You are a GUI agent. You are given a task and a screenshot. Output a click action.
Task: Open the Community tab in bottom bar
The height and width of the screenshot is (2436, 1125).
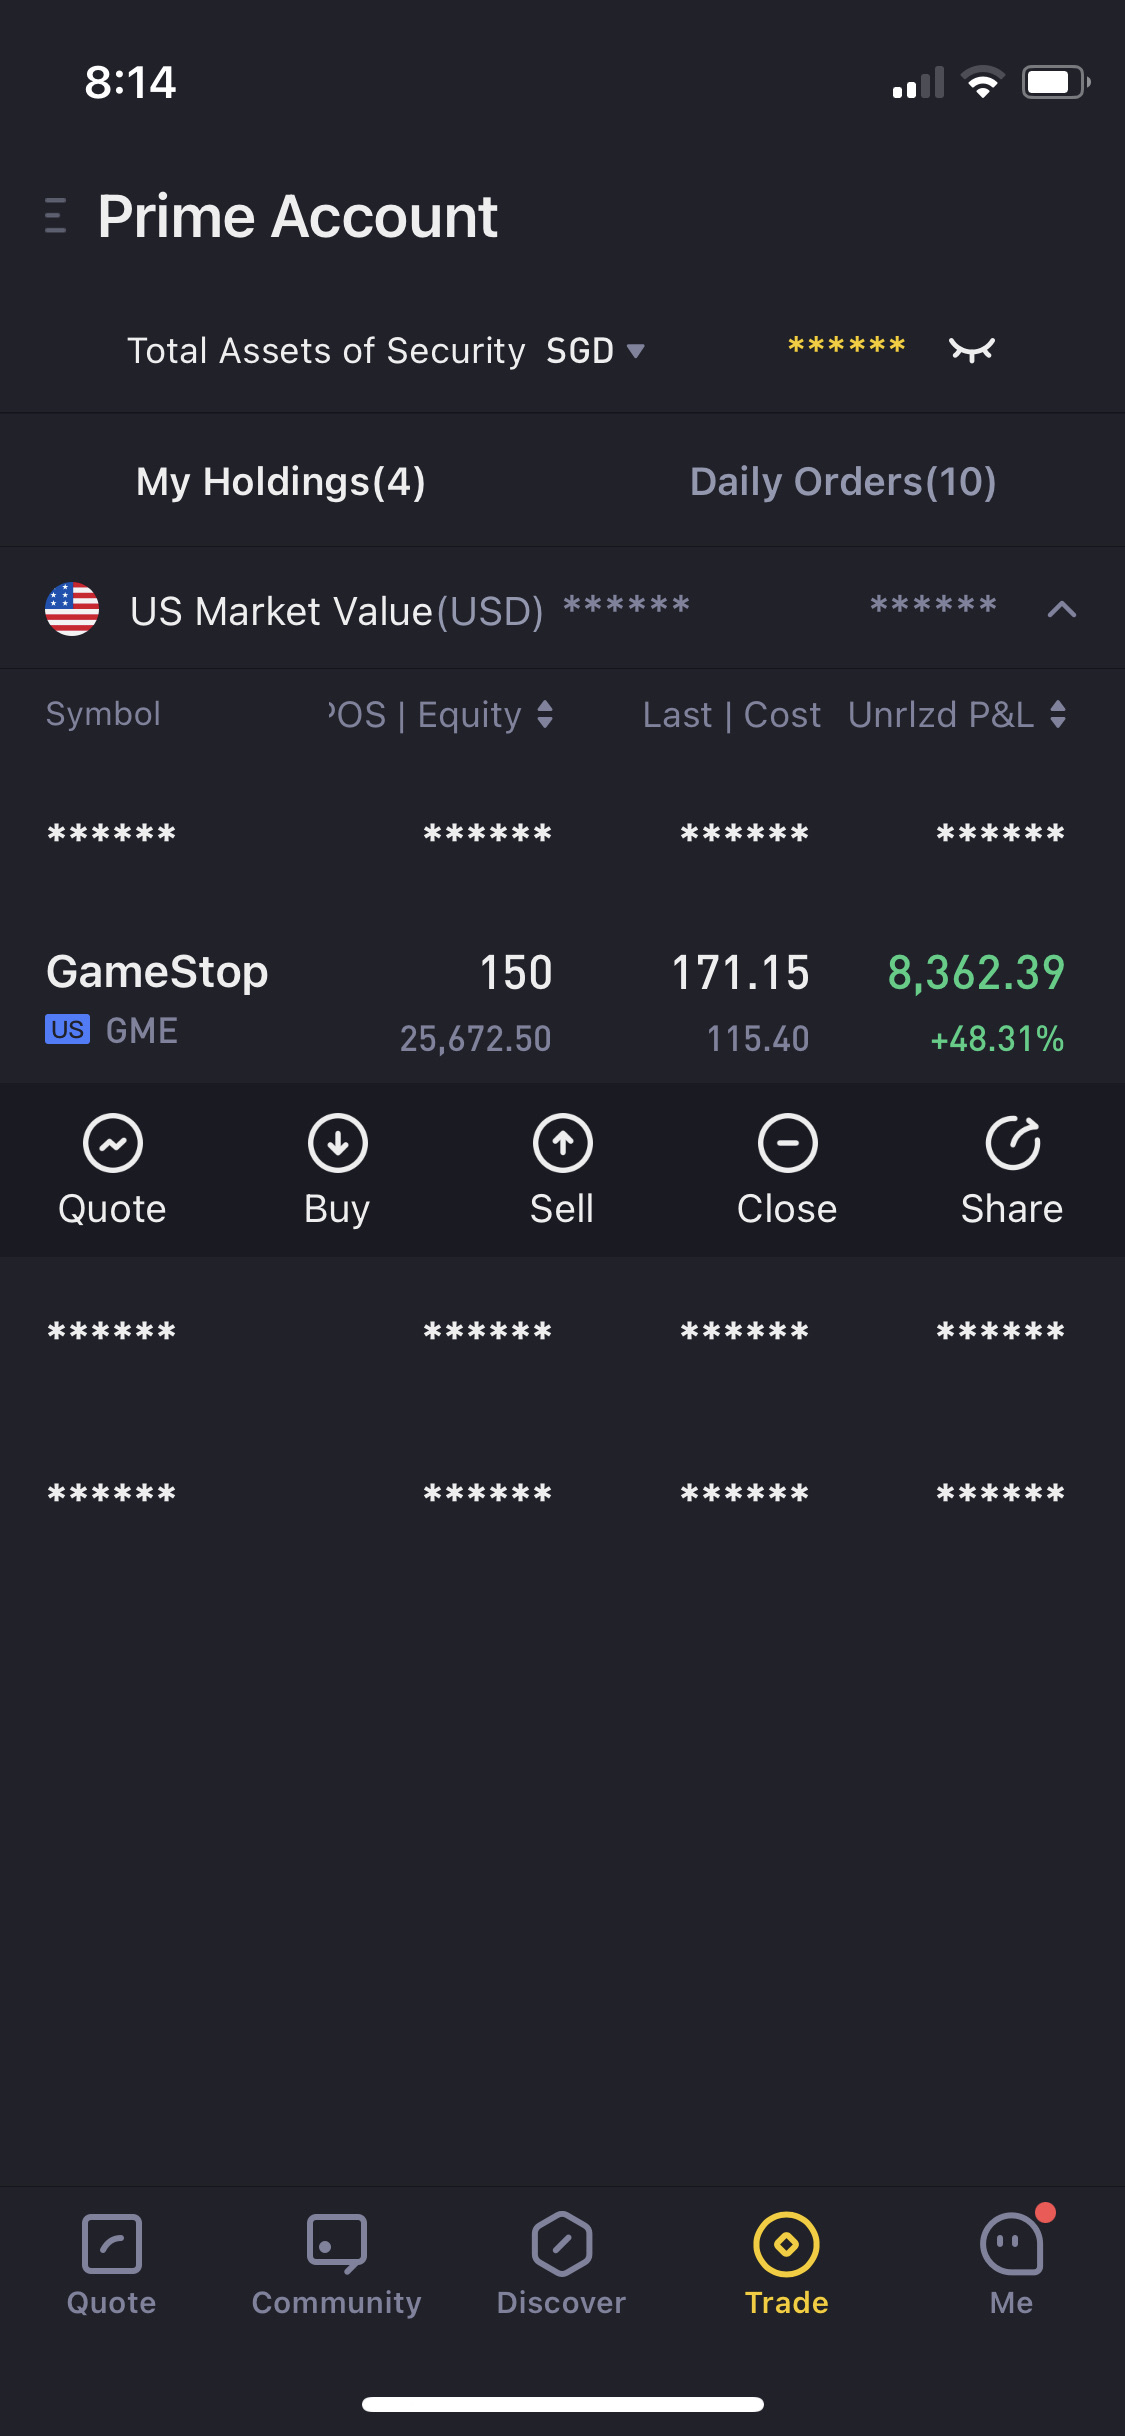tap(337, 2264)
